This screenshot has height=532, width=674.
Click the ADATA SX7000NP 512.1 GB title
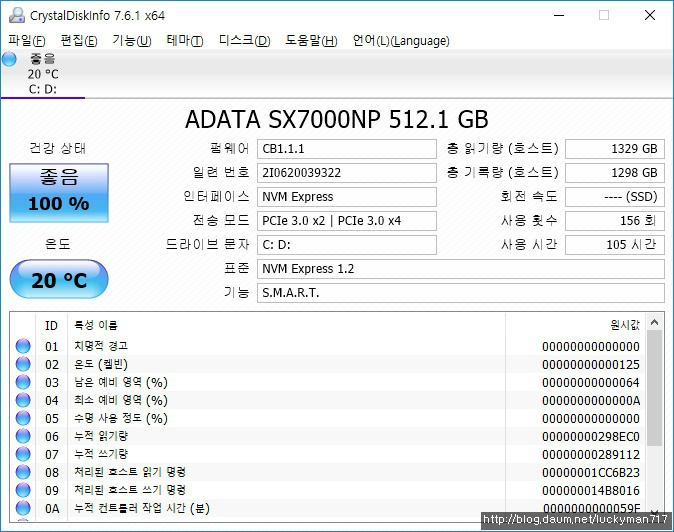click(x=337, y=119)
